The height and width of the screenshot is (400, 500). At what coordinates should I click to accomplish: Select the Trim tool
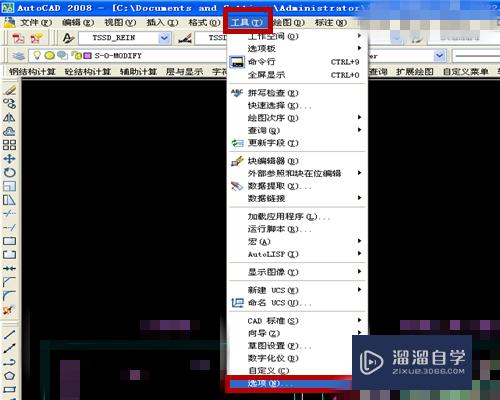click(9, 213)
